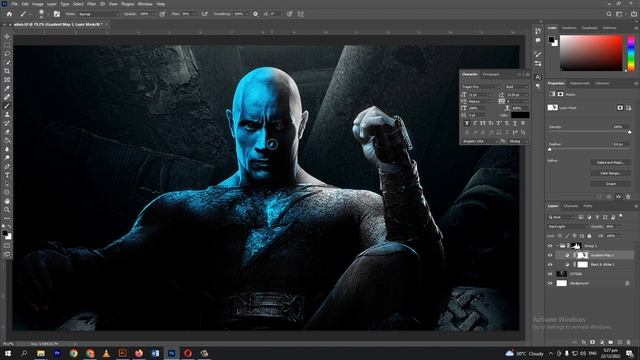Click the text color swatch in Character panel

point(520,116)
